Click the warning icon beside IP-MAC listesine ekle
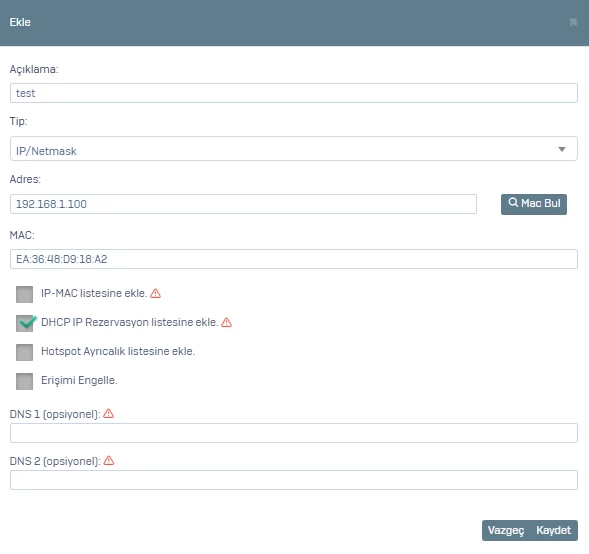This screenshot has width=589, height=554. tap(156, 293)
